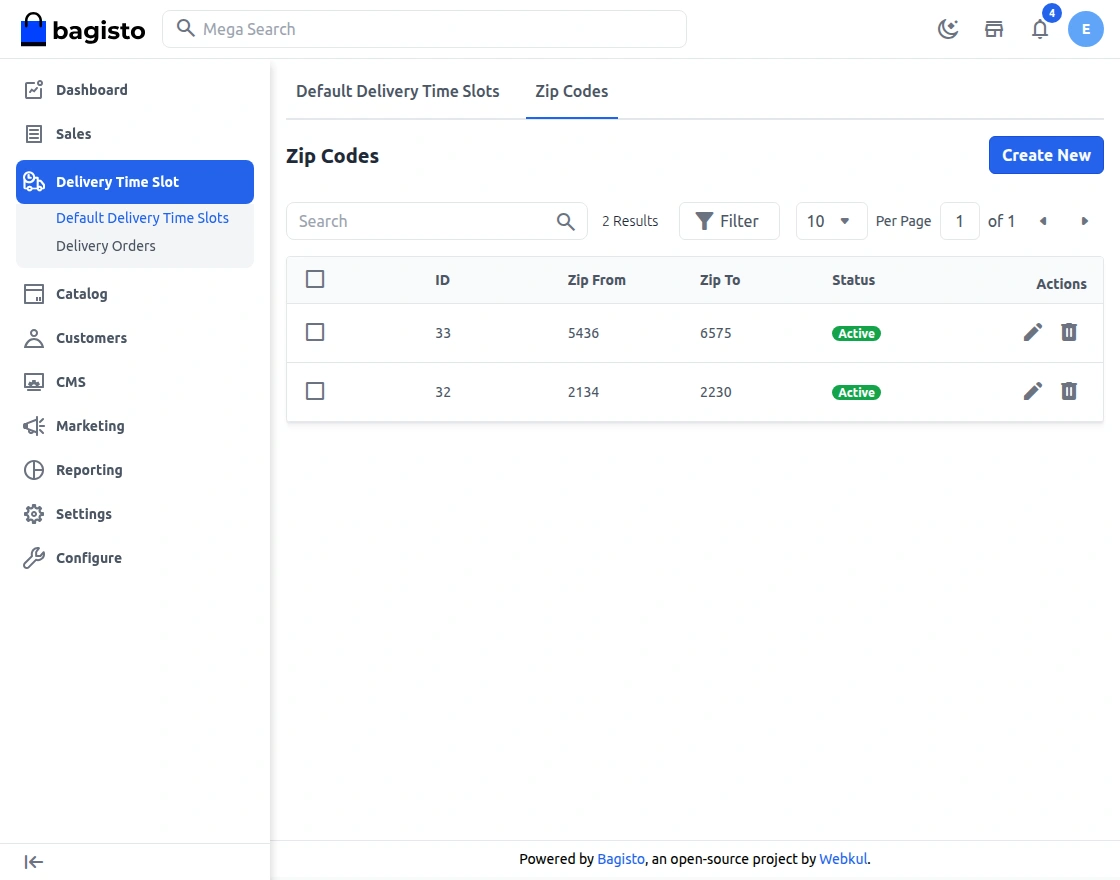
Task: Open Delivery Orders submenu item
Action: pyautogui.click(x=106, y=246)
